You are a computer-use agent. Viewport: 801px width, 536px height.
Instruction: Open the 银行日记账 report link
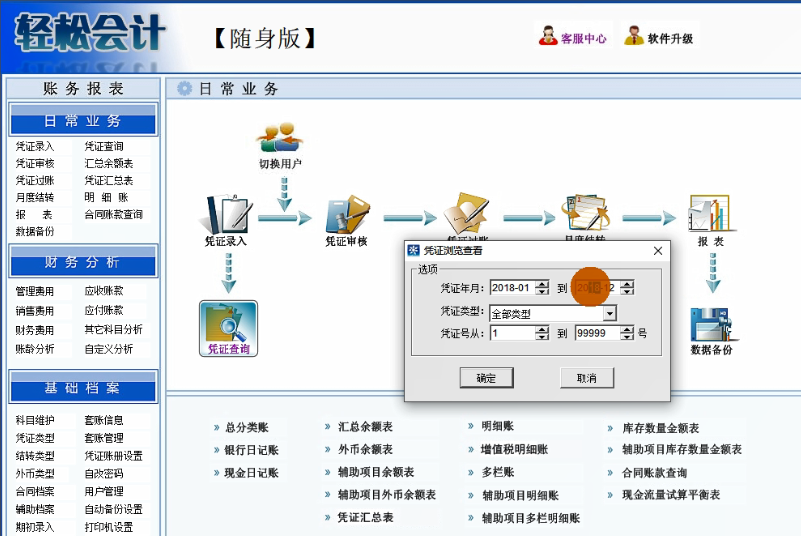(x=251, y=450)
